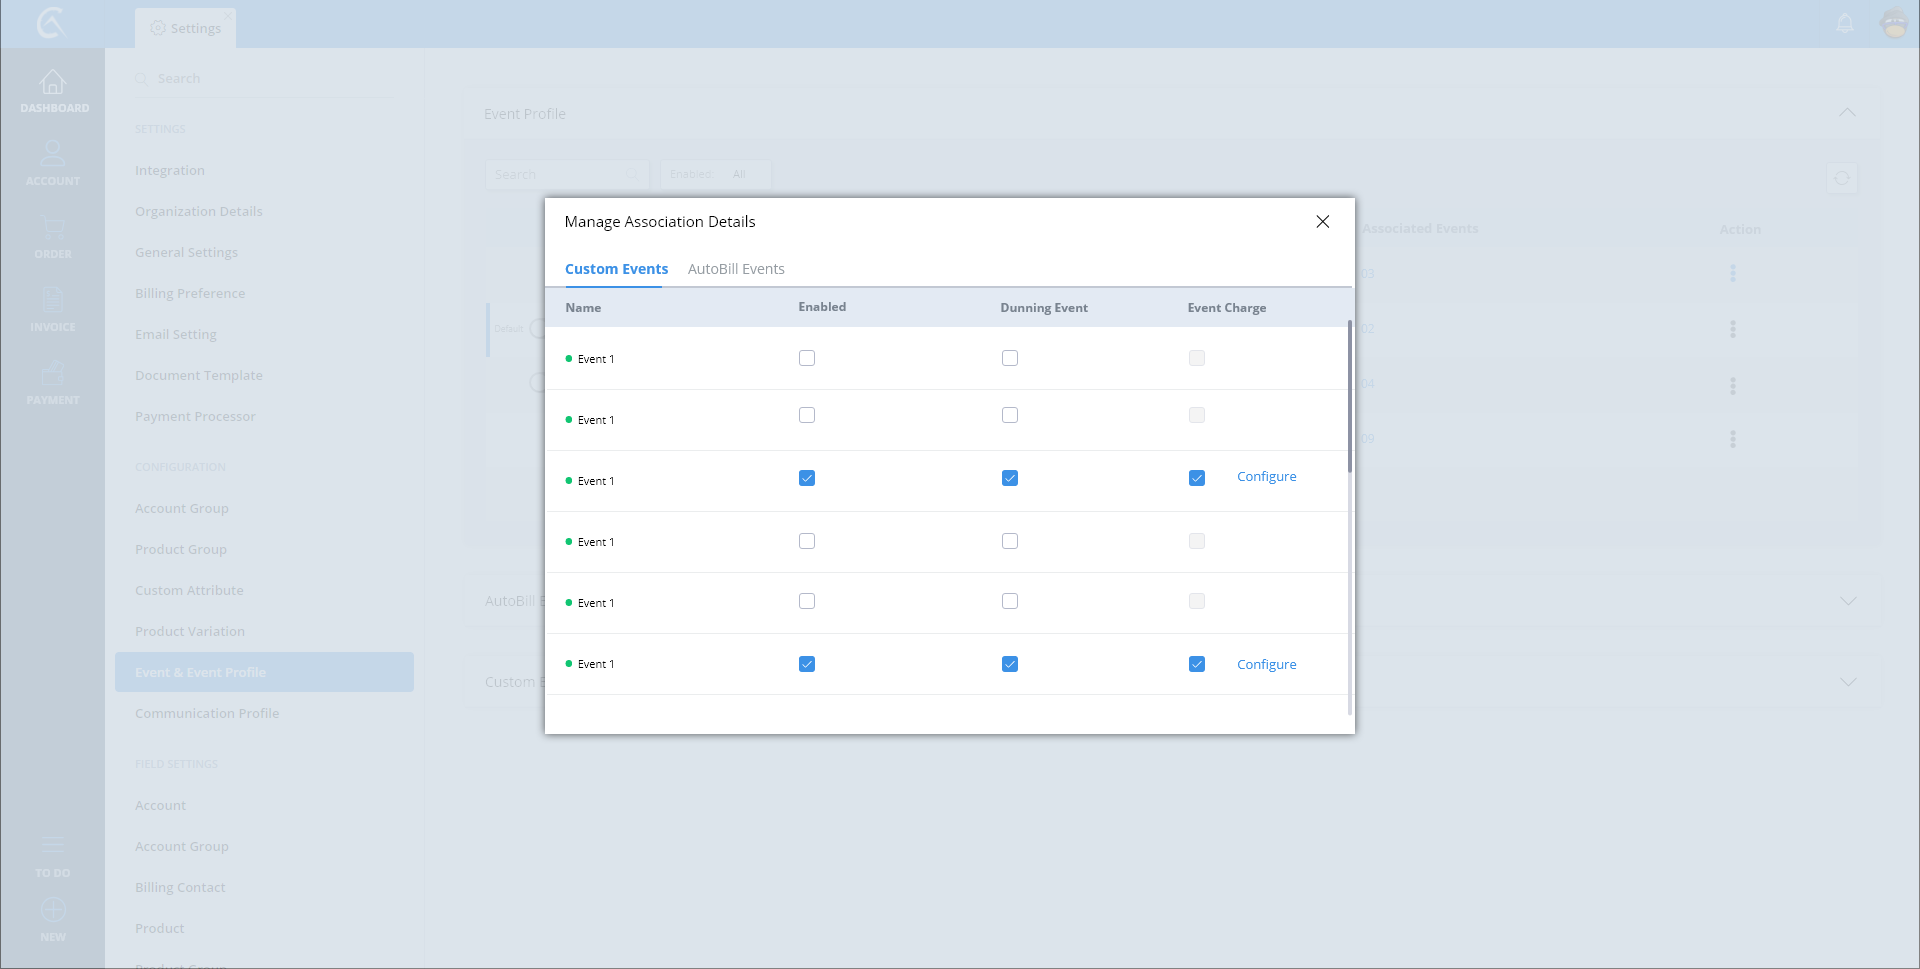Click Configure link in the last row

click(1266, 665)
